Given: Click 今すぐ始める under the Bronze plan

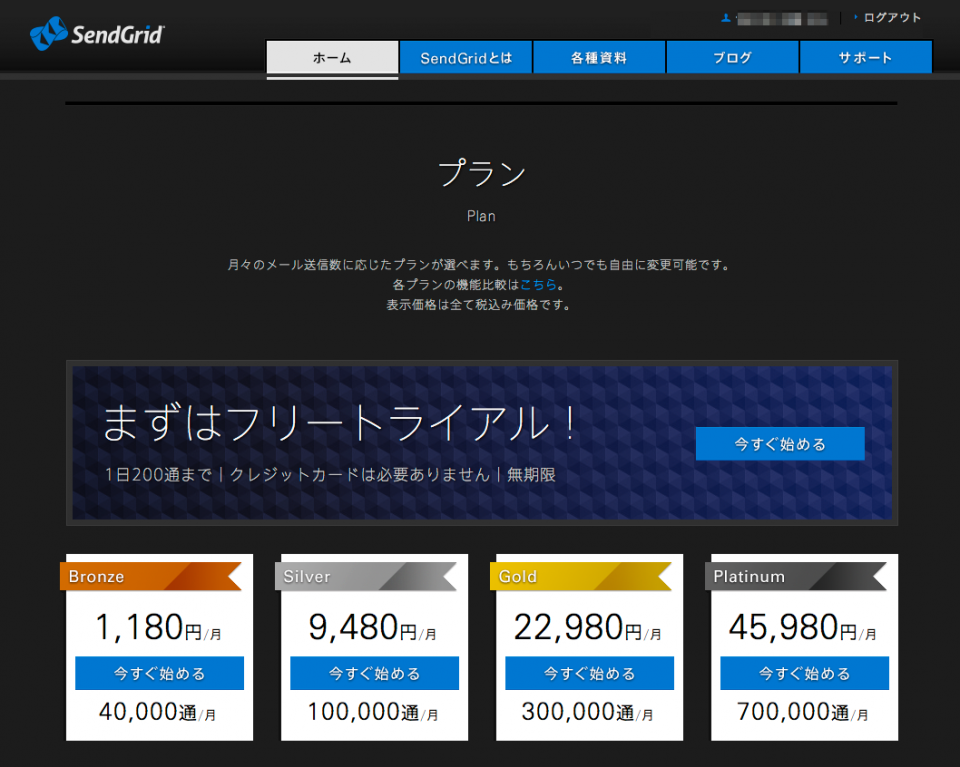Looking at the screenshot, I should (x=159, y=673).
